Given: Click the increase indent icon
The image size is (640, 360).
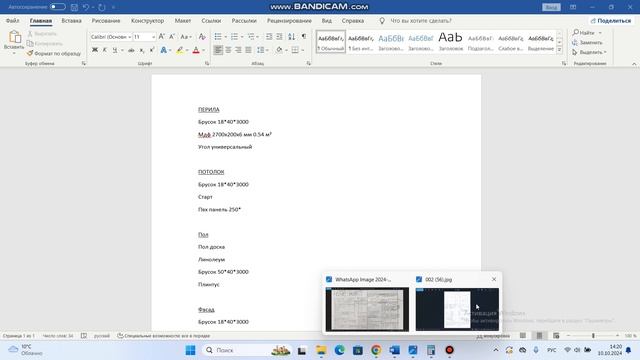Looking at the screenshot, I should (x=279, y=37).
